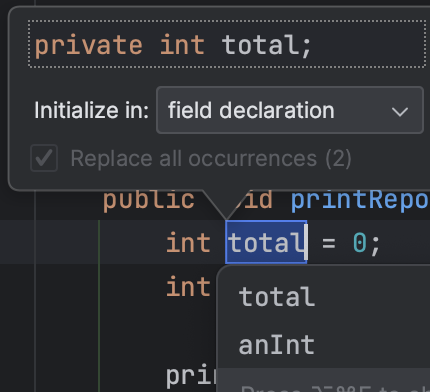Click the '0' literal in code
The height and width of the screenshot is (392, 430).
click(x=359, y=242)
